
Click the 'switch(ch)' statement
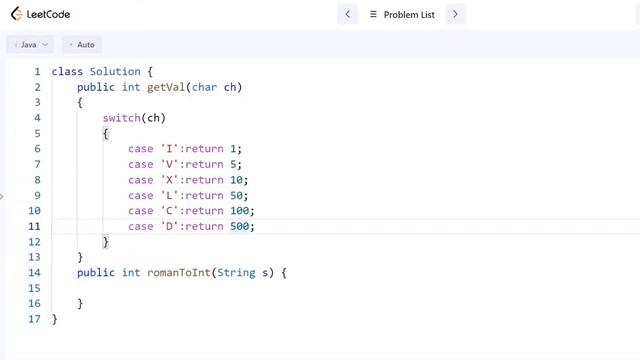tap(134, 118)
